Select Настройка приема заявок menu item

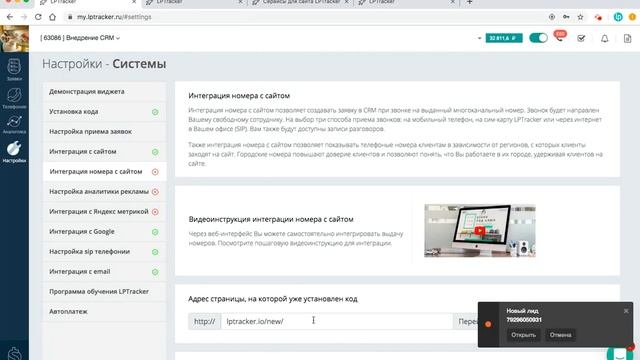coord(104,131)
